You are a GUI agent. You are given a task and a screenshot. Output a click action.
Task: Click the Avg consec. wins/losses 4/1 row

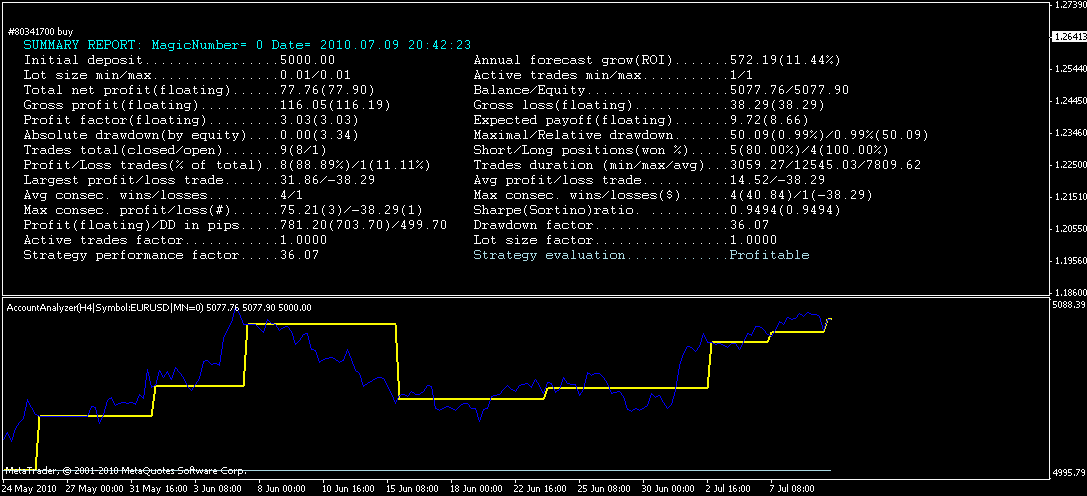[163, 195]
